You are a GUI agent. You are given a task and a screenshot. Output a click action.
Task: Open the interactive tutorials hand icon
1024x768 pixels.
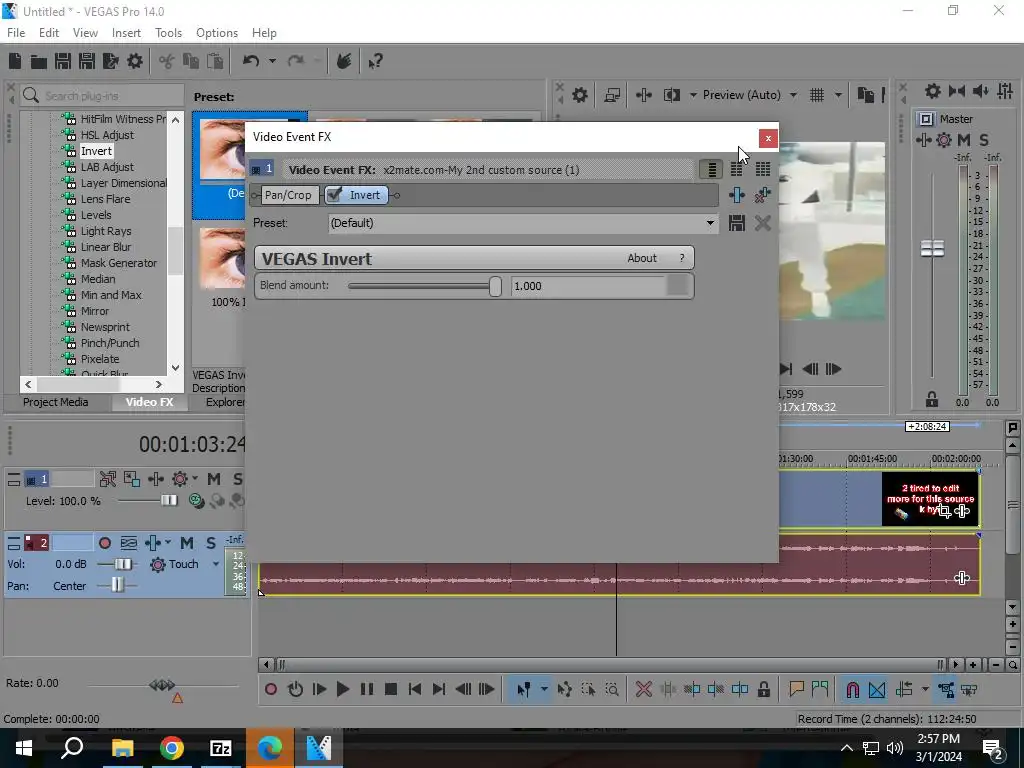click(x=344, y=61)
